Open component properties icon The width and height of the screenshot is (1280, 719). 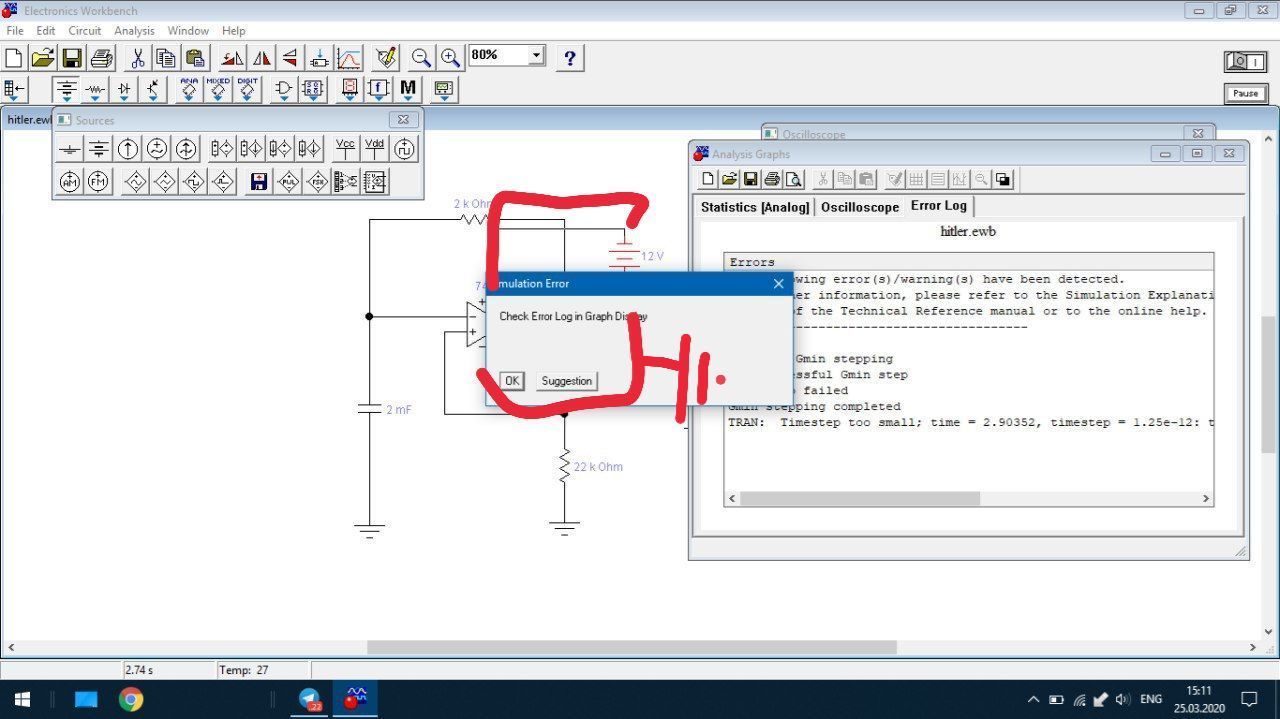[386, 58]
